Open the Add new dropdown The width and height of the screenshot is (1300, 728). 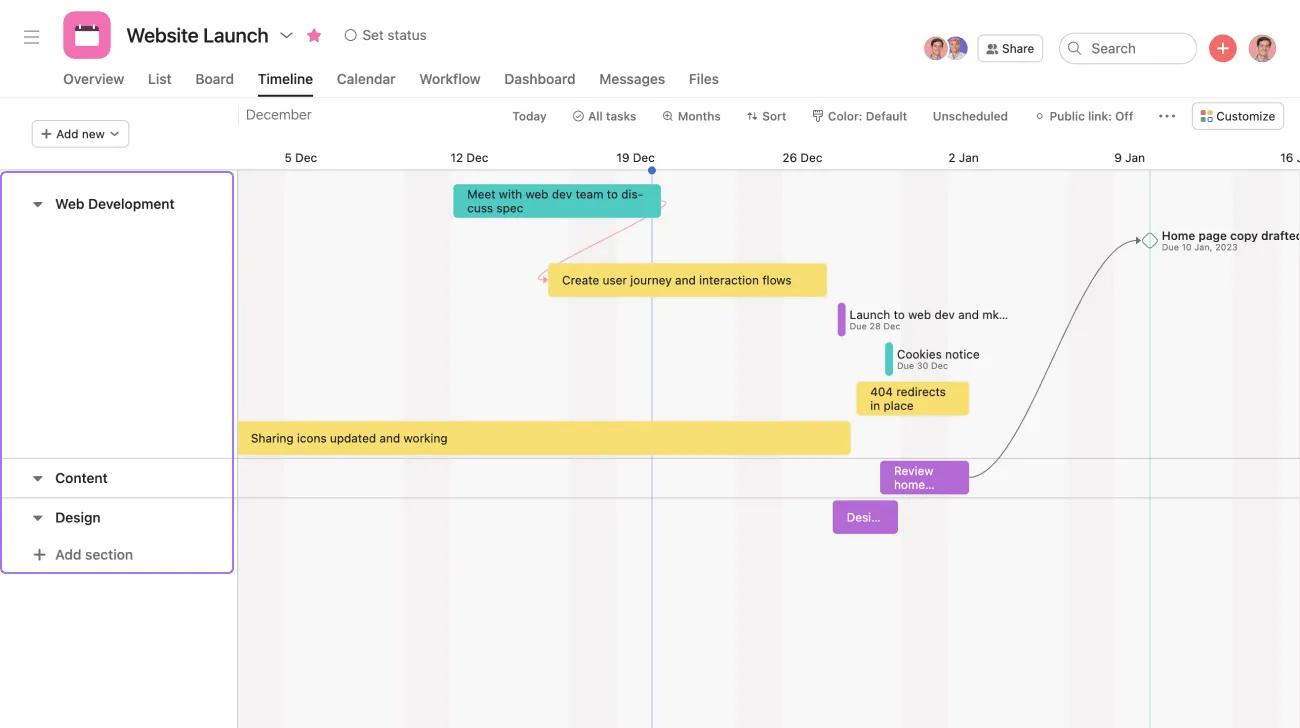point(80,134)
